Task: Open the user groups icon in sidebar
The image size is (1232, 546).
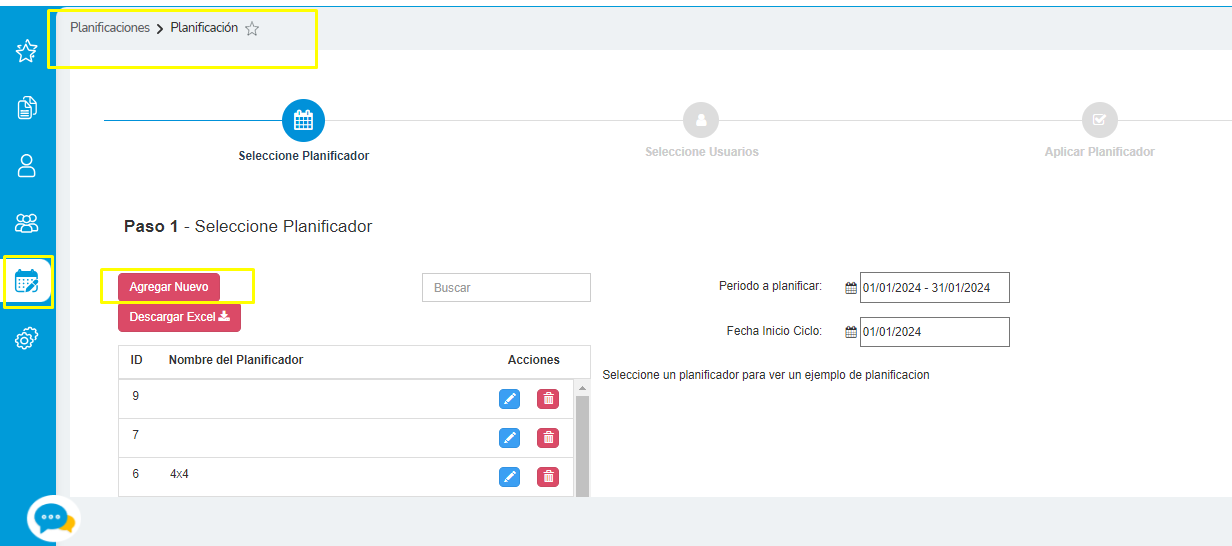Action: (x=27, y=223)
